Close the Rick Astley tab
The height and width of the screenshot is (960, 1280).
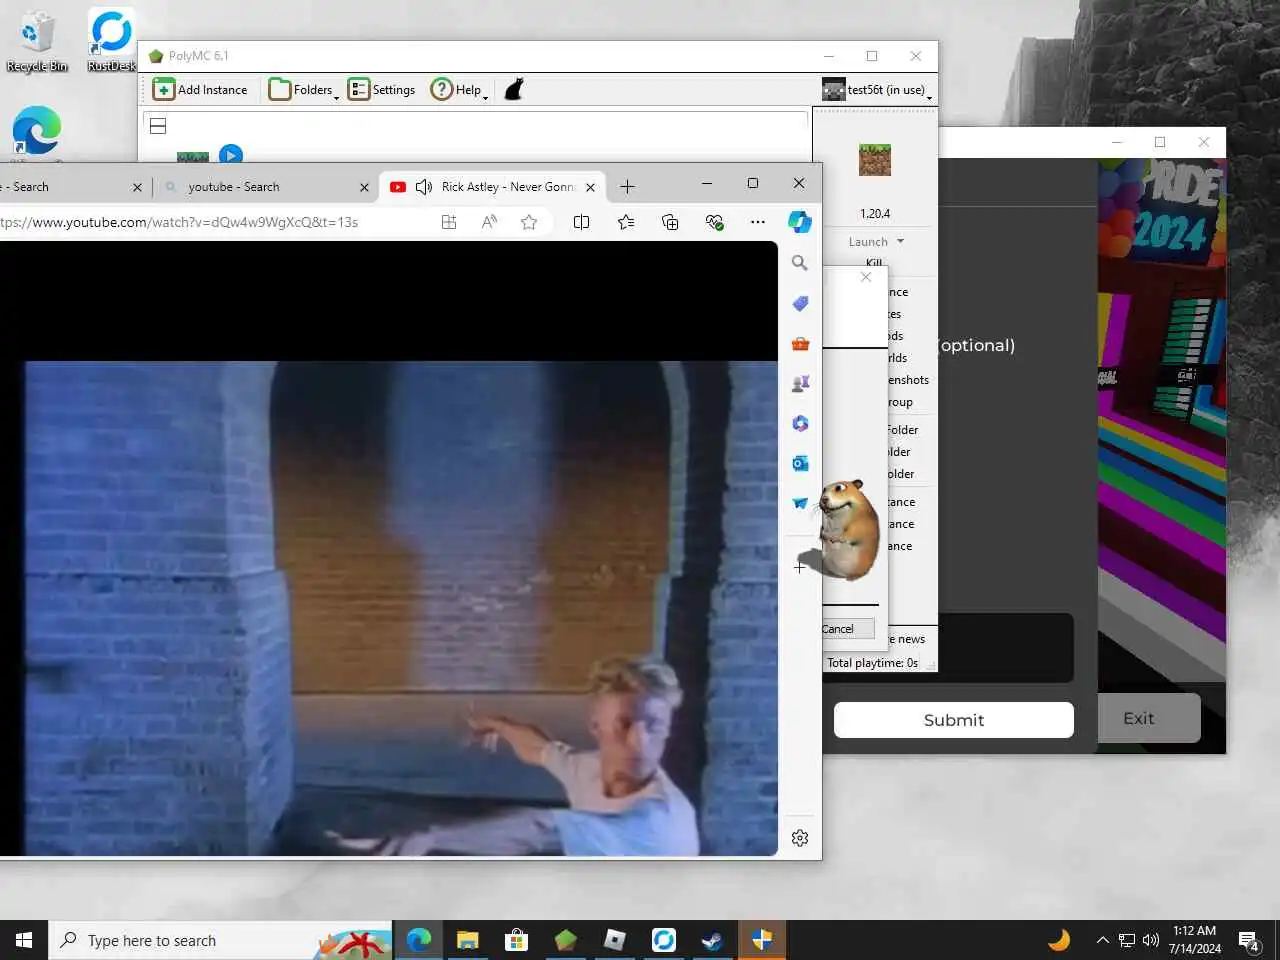590,187
